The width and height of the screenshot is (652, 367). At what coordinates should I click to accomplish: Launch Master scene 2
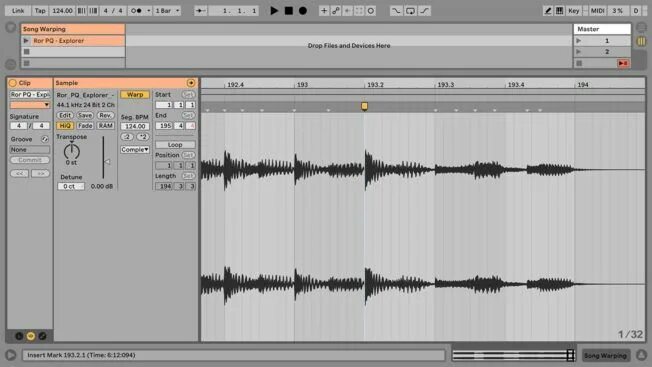[x=579, y=52]
